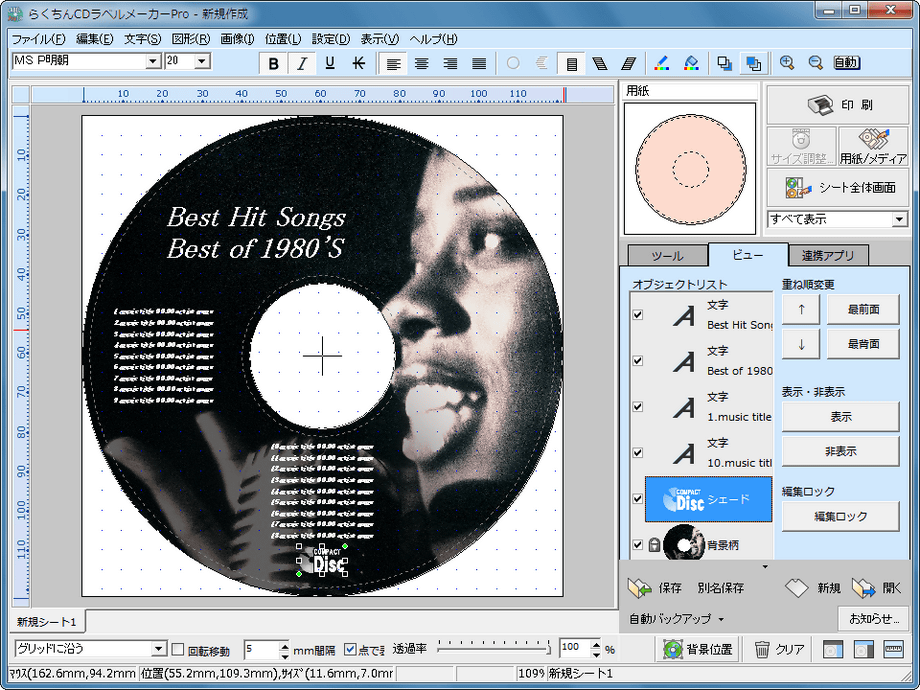Viewport: 920px width, 690px height.
Task: Uncheck the dot display checkbox
Action: 350,650
